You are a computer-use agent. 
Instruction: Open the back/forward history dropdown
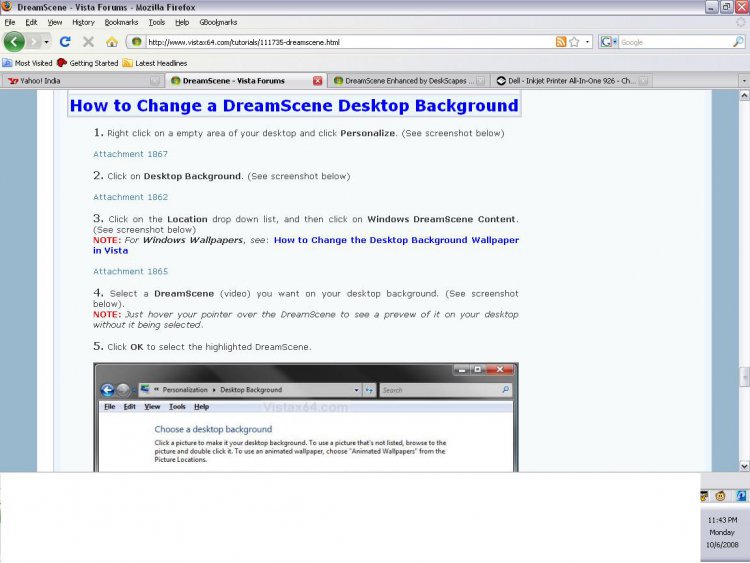click(46, 42)
